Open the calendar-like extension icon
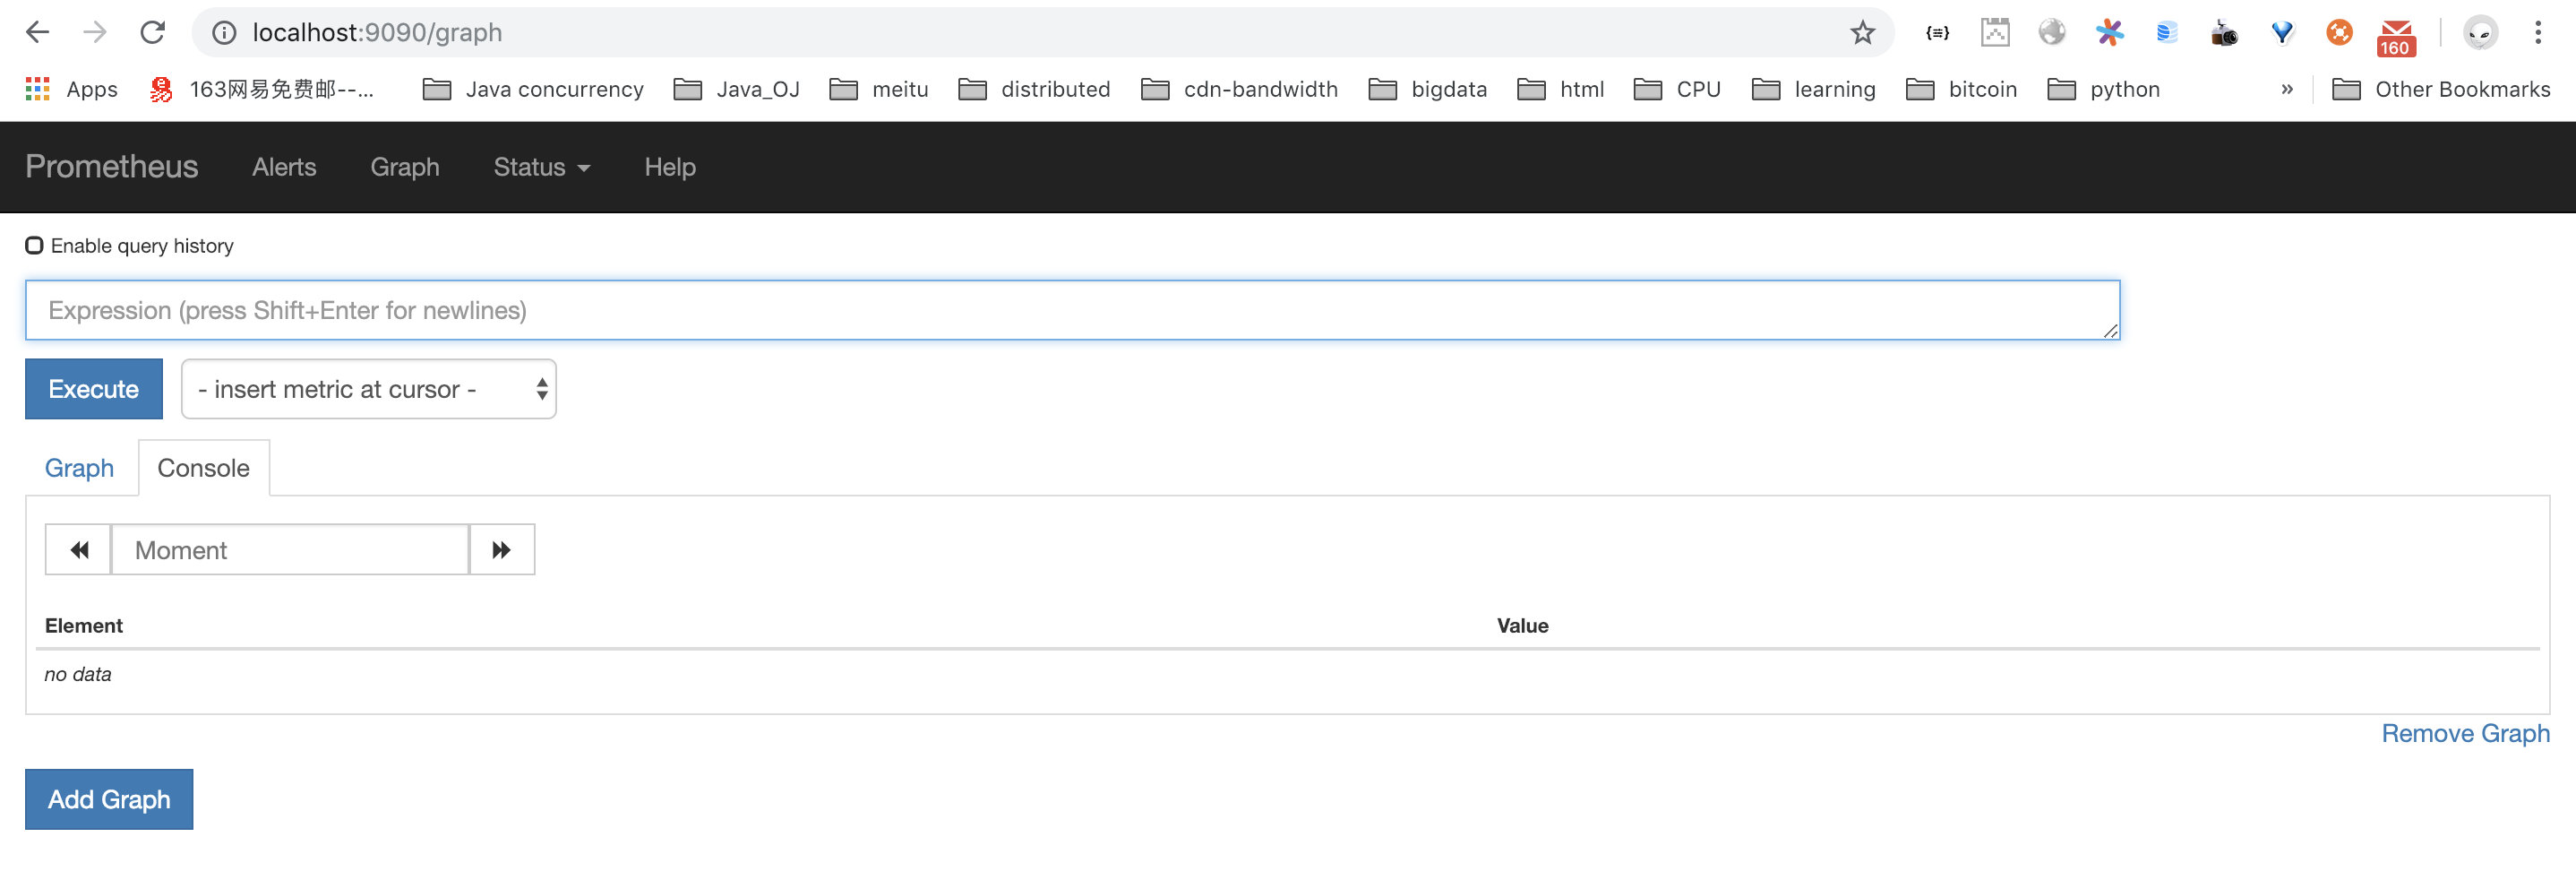The image size is (2576, 880). 1995,33
